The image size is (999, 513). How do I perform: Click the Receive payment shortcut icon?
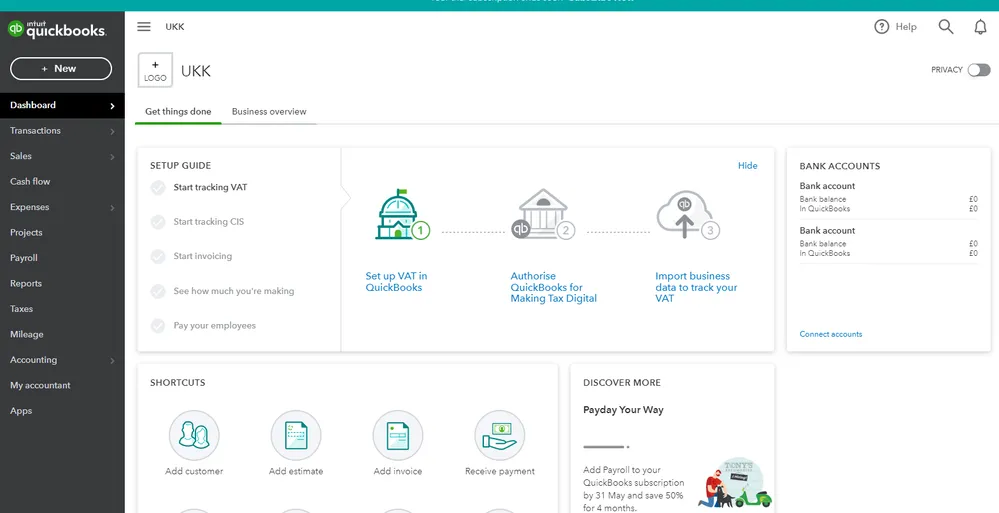[499, 436]
